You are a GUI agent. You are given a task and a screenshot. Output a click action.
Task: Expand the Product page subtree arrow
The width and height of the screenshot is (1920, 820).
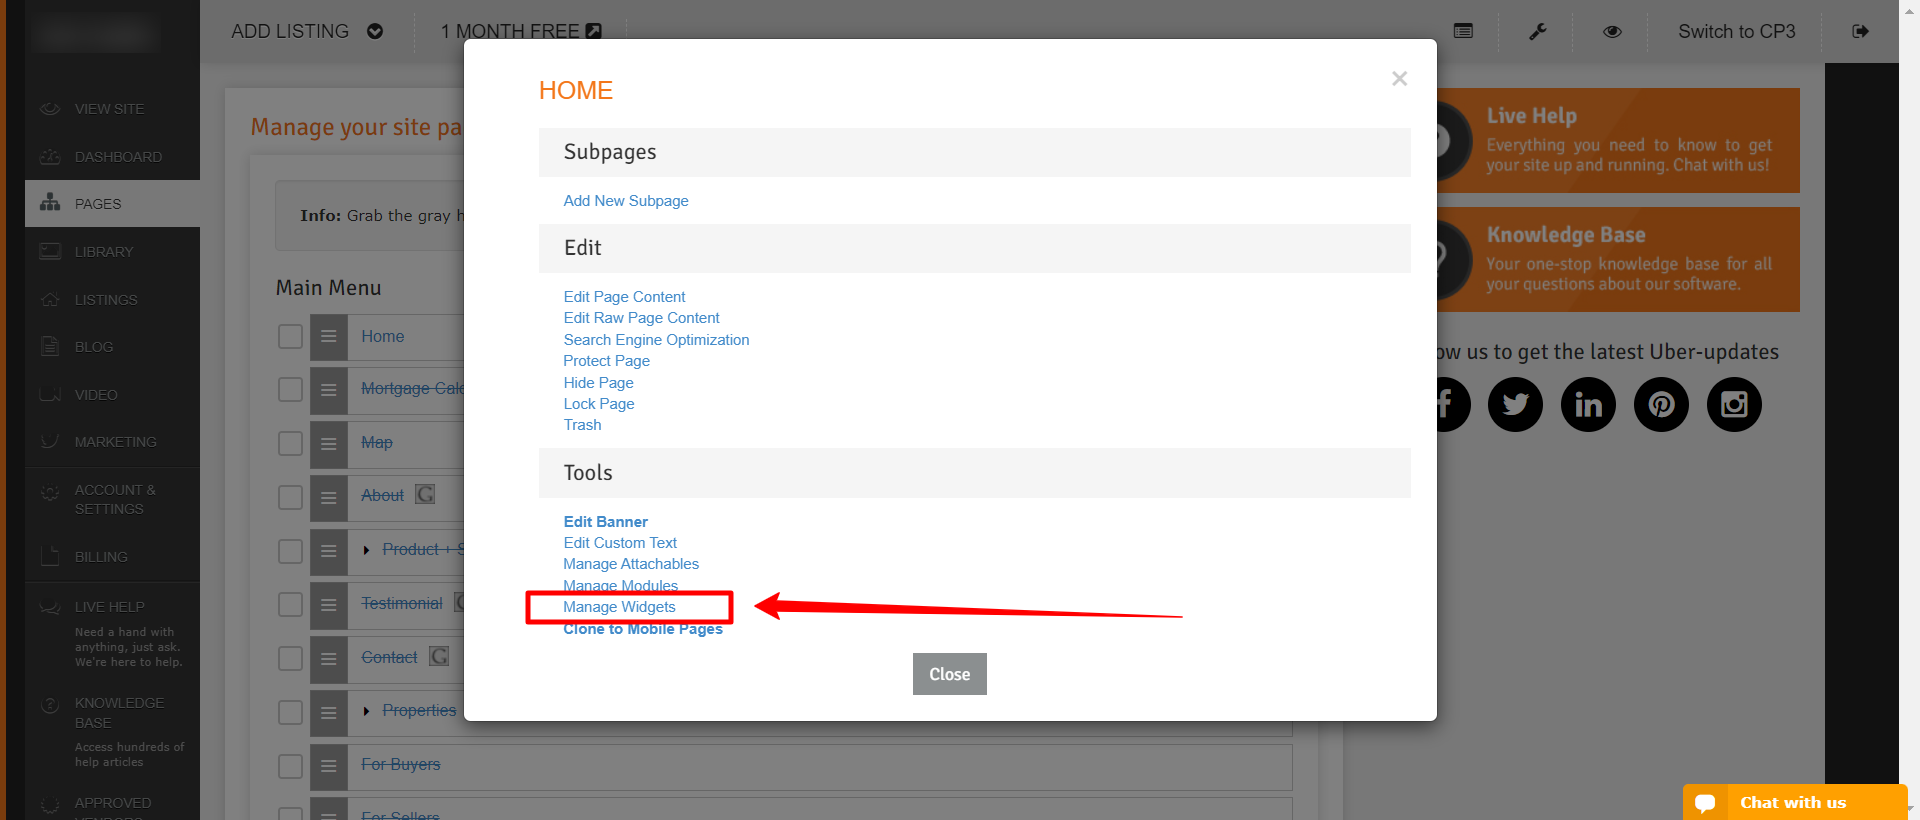tap(367, 550)
